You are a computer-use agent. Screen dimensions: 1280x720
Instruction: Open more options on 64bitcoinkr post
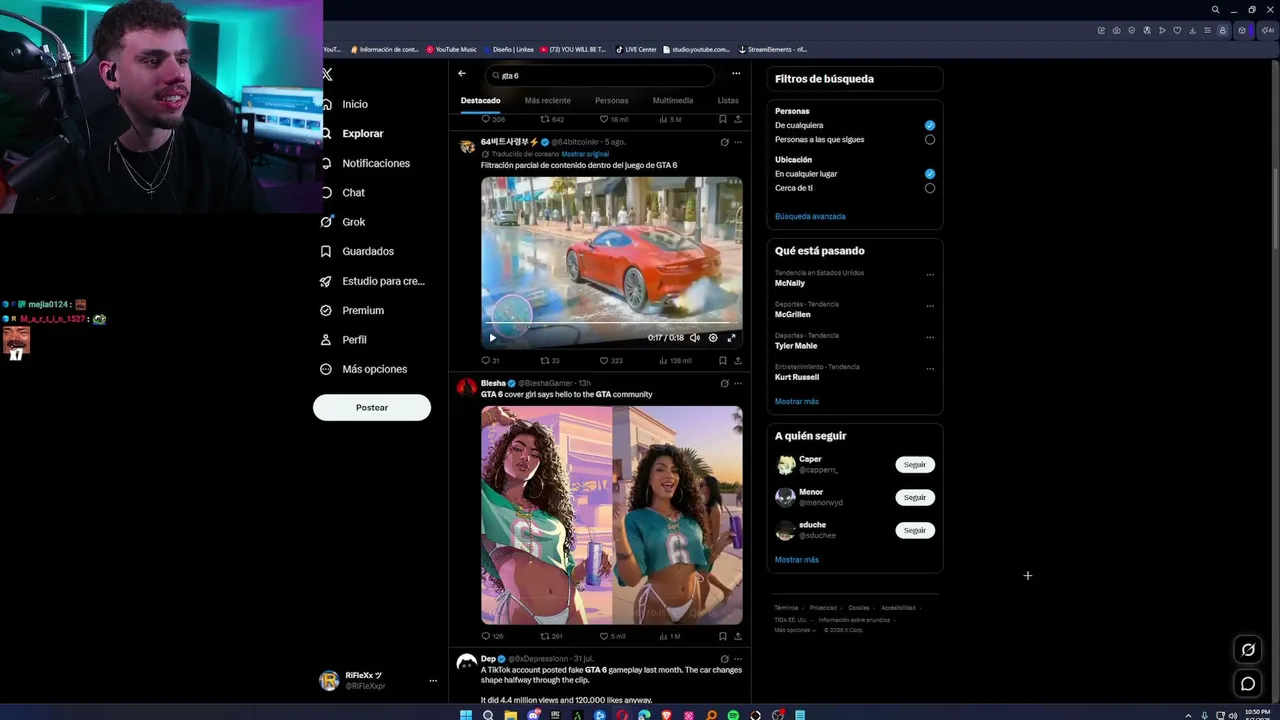tap(738, 142)
